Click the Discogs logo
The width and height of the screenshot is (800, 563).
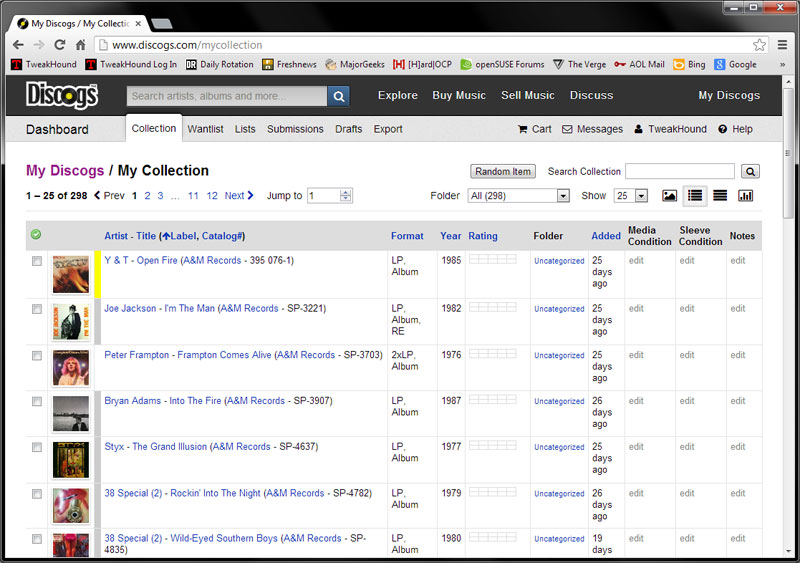[x=62, y=95]
